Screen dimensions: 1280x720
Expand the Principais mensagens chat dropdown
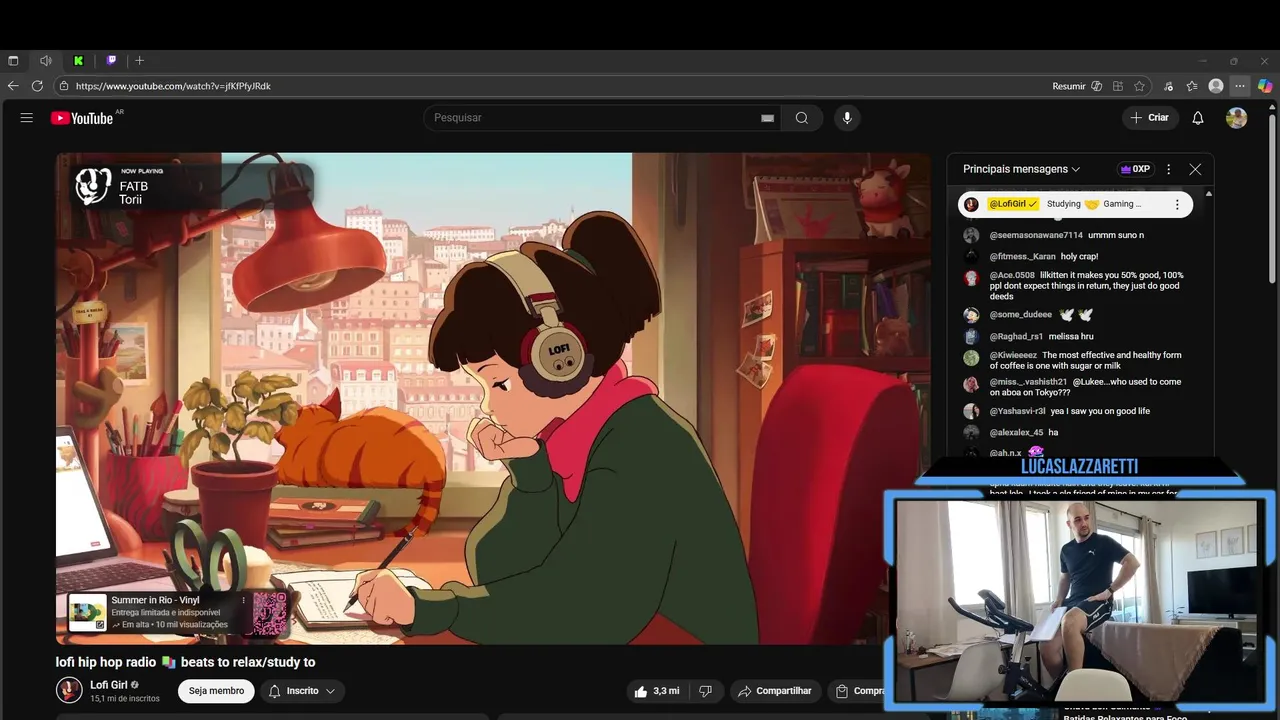click(x=1021, y=169)
